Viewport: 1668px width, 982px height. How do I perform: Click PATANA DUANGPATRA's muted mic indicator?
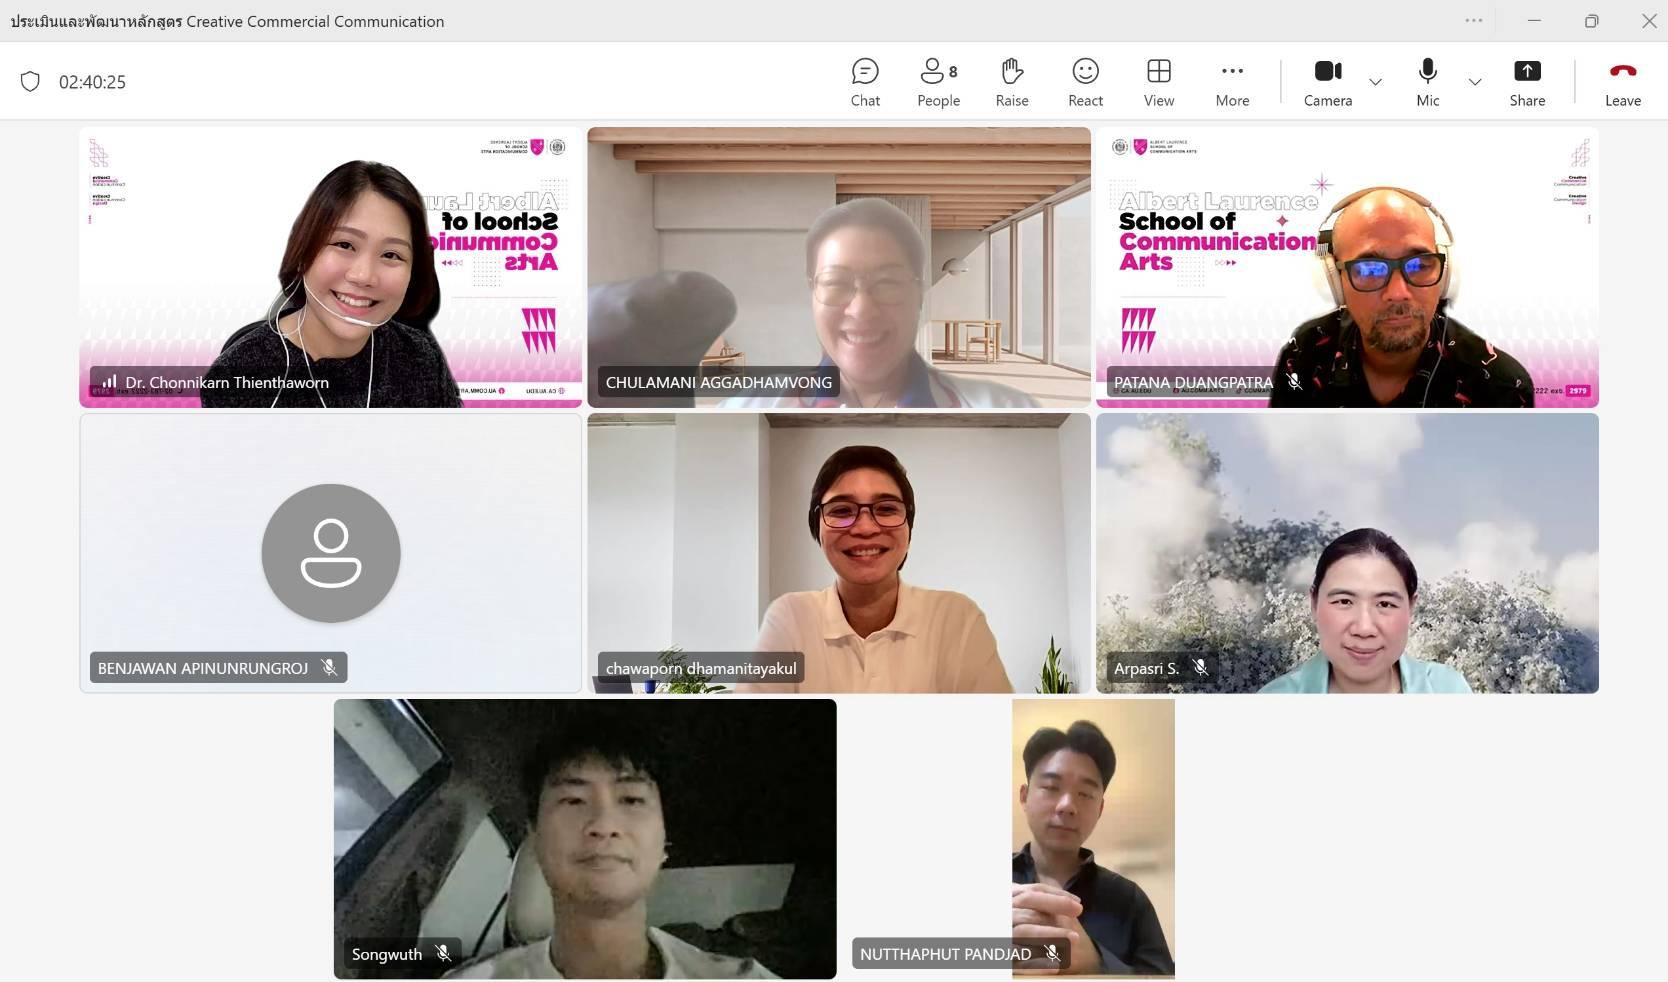pyautogui.click(x=1294, y=382)
